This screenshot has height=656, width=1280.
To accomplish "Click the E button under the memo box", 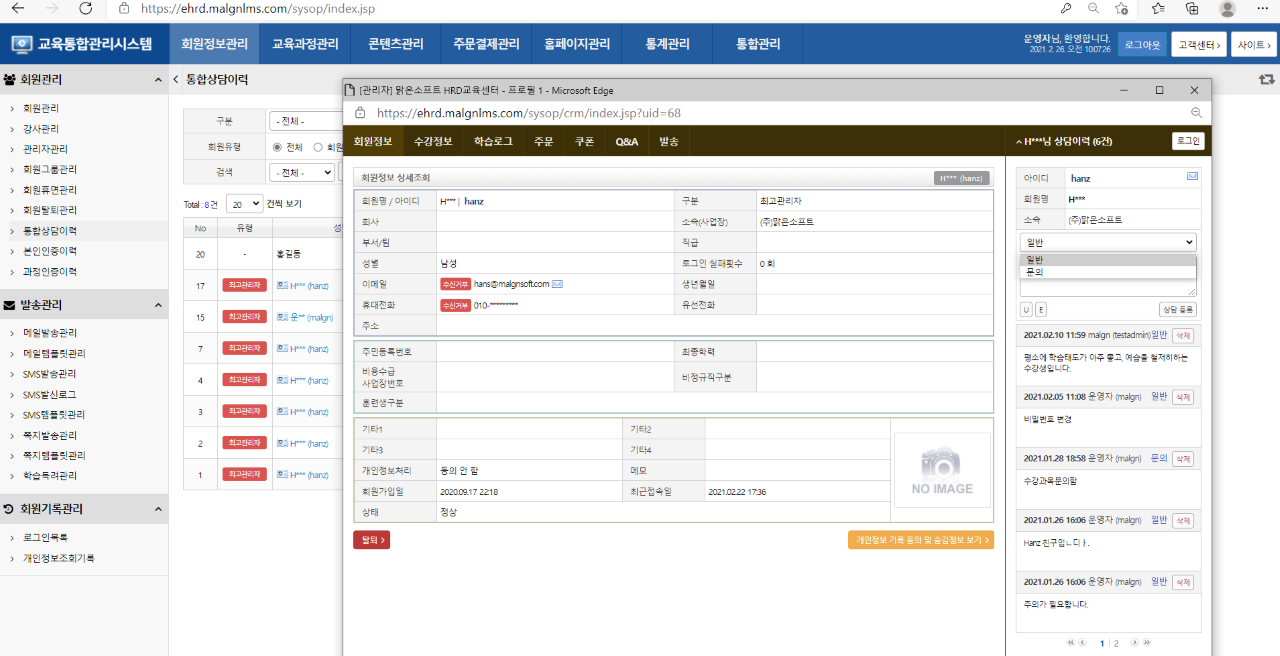I will click(x=1041, y=310).
